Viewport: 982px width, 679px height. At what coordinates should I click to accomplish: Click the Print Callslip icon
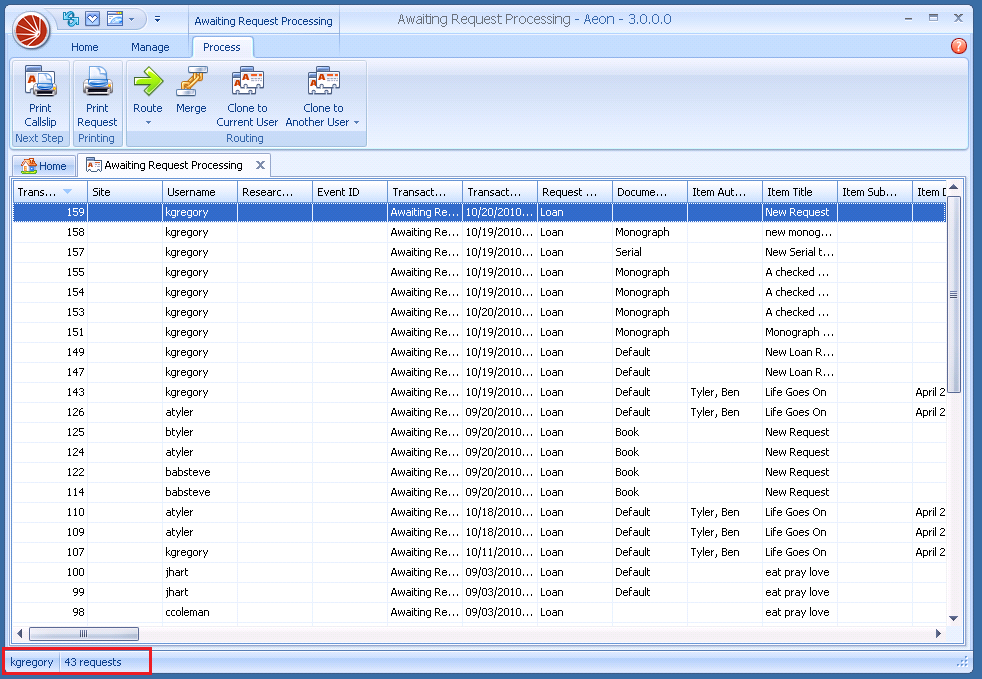pos(40,82)
